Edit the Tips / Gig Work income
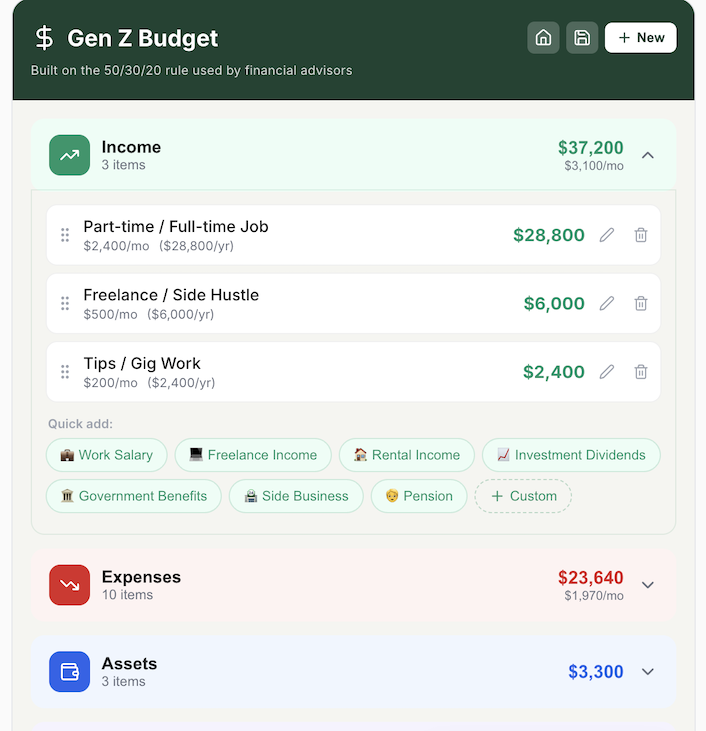The image size is (706, 731). coord(607,372)
